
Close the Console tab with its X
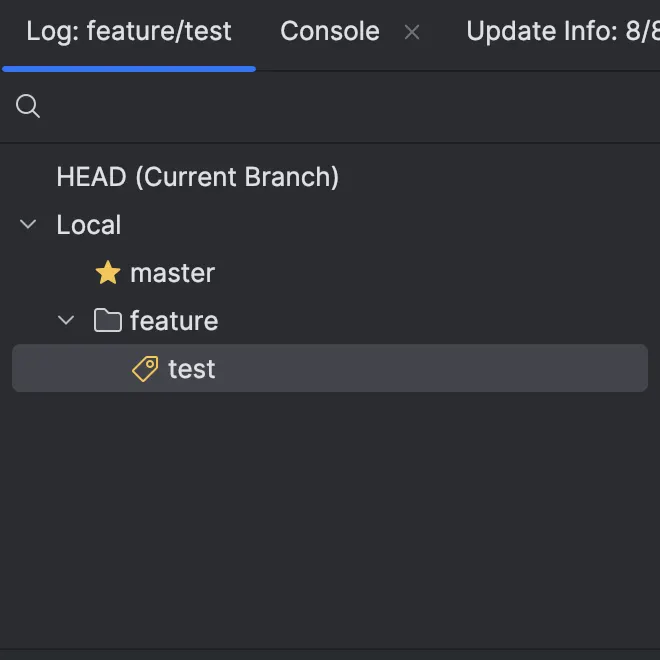click(x=412, y=32)
